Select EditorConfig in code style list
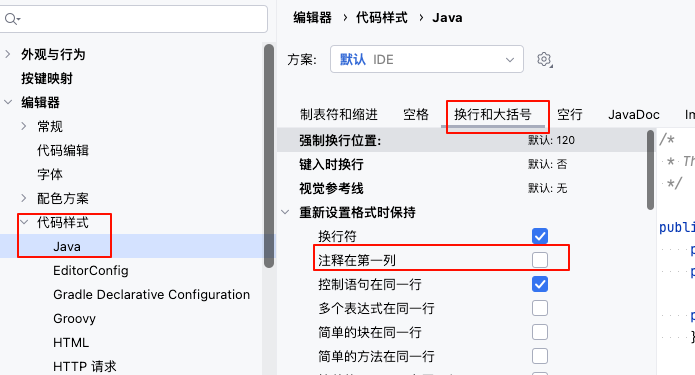This screenshot has width=695, height=375. click(90, 270)
